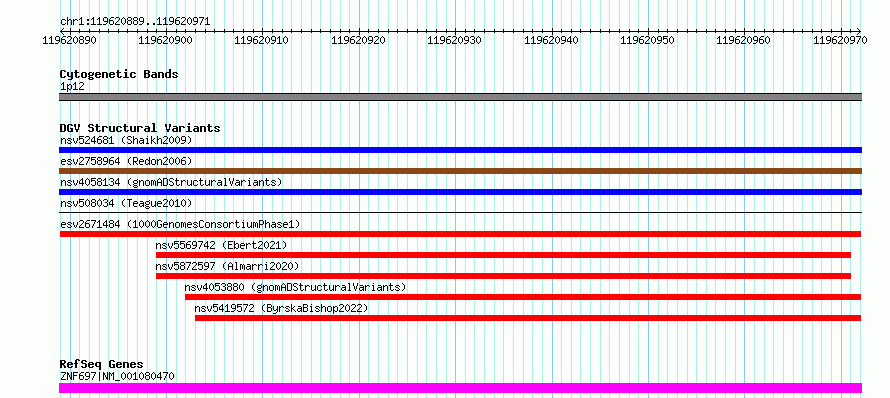Click the nsv524681 (Shaikh2009) label
The width and height of the screenshot is (890, 398).
pos(126,140)
